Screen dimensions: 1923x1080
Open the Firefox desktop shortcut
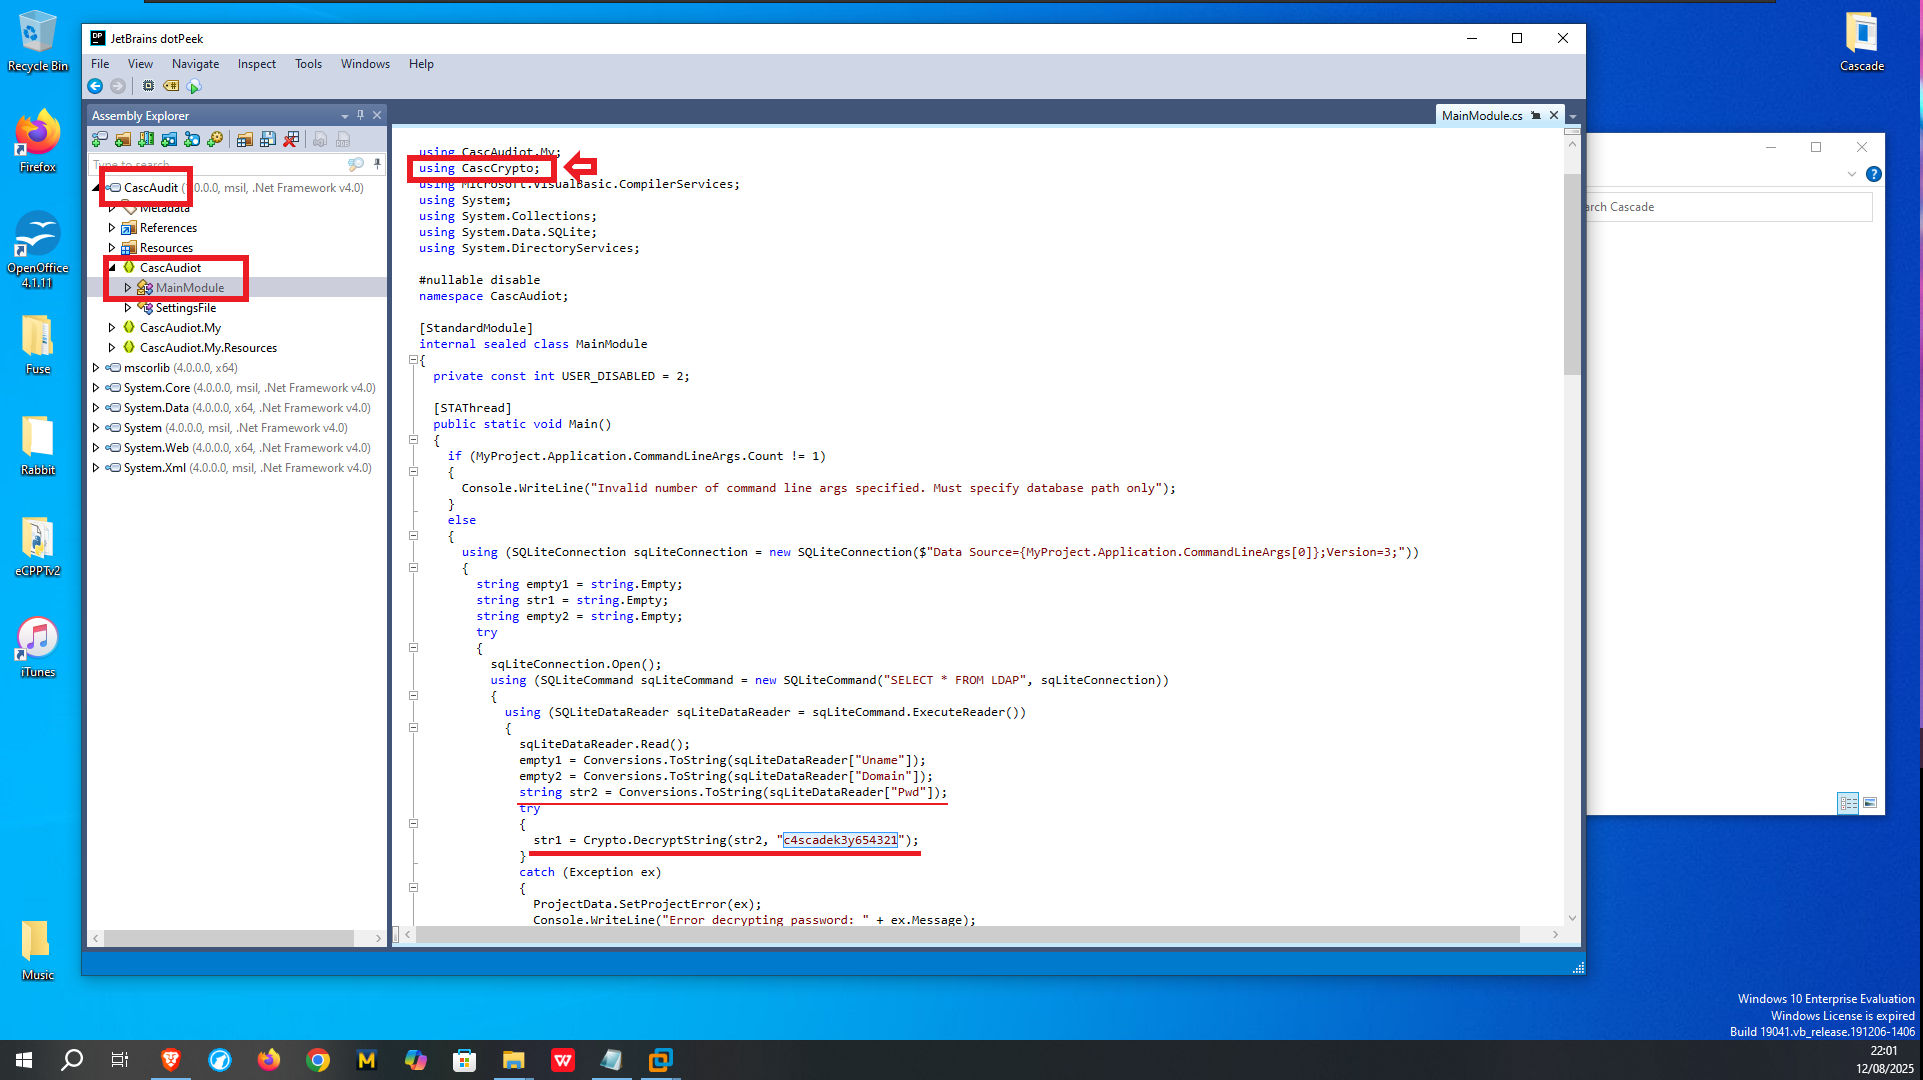point(37,142)
